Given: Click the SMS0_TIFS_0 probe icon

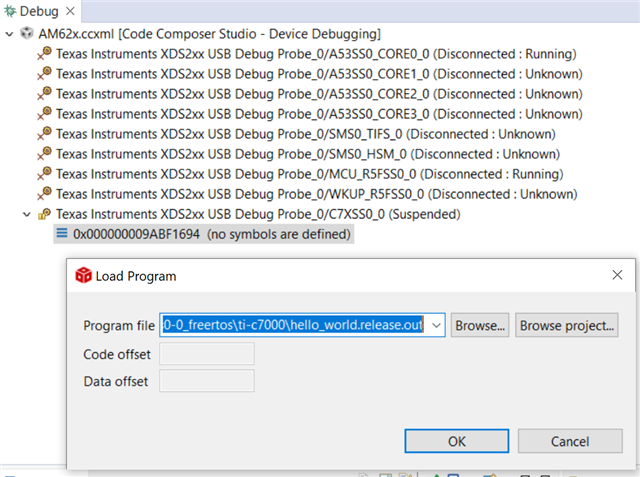Looking at the screenshot, I should [x=44, y=133].
